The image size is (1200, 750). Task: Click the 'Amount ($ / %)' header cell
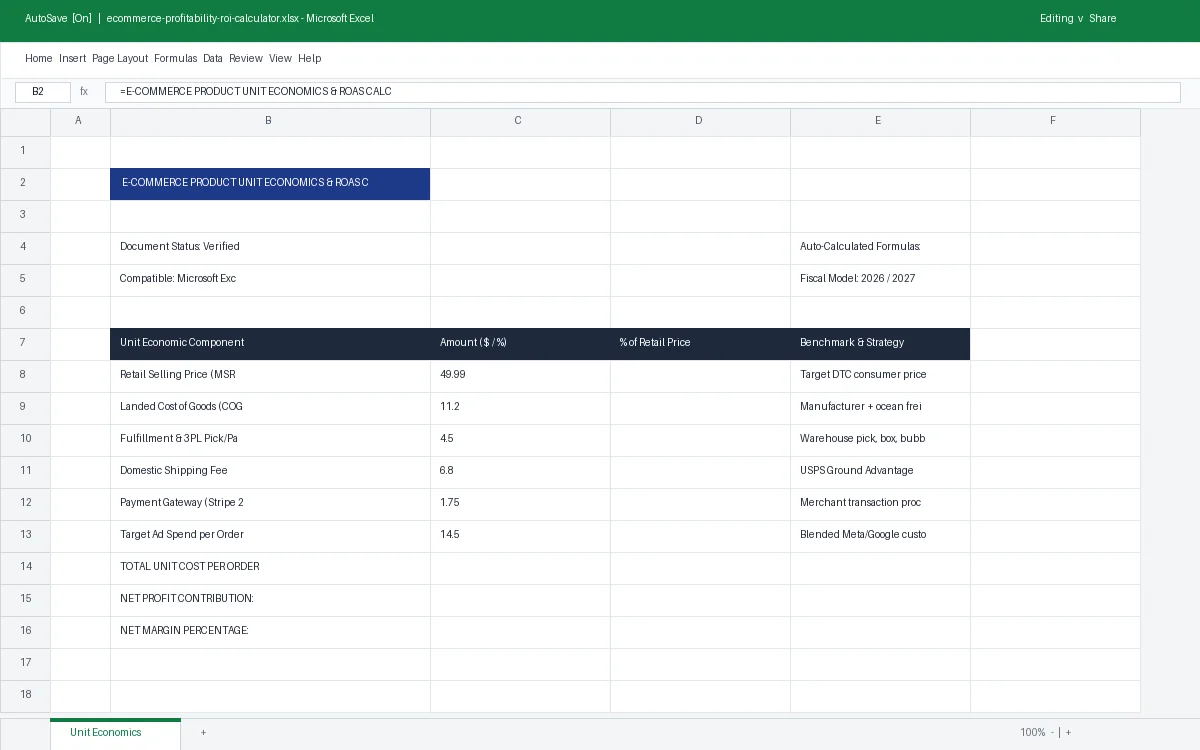520,343
